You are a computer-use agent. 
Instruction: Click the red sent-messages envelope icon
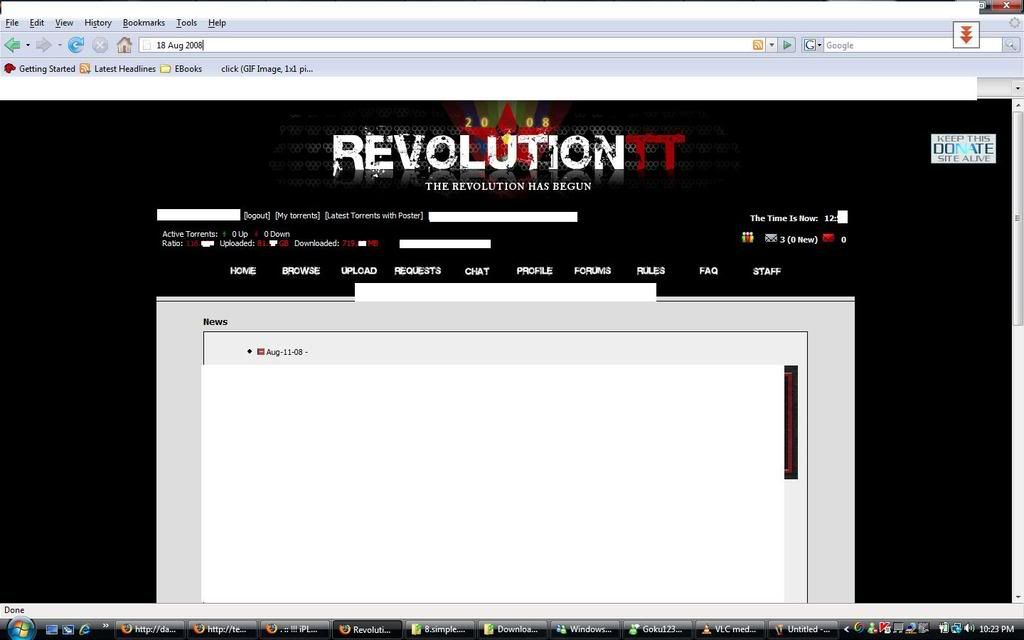tap(828, 238)
